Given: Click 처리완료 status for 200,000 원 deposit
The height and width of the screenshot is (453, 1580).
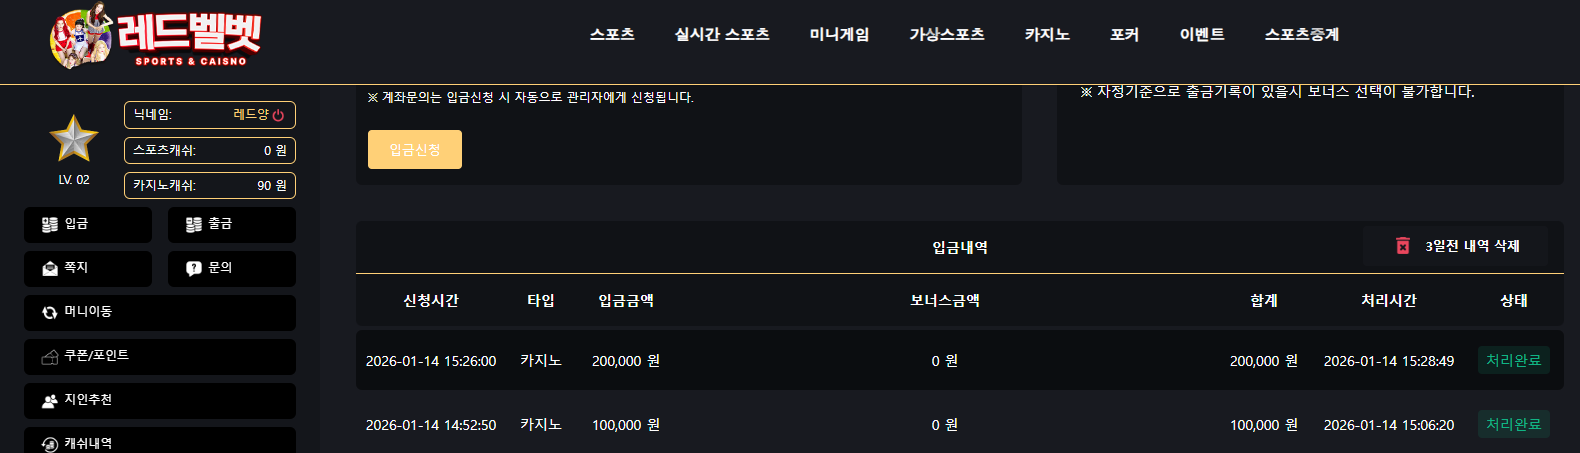Looking at the screenshot, I should click(x=1514, y=360).
